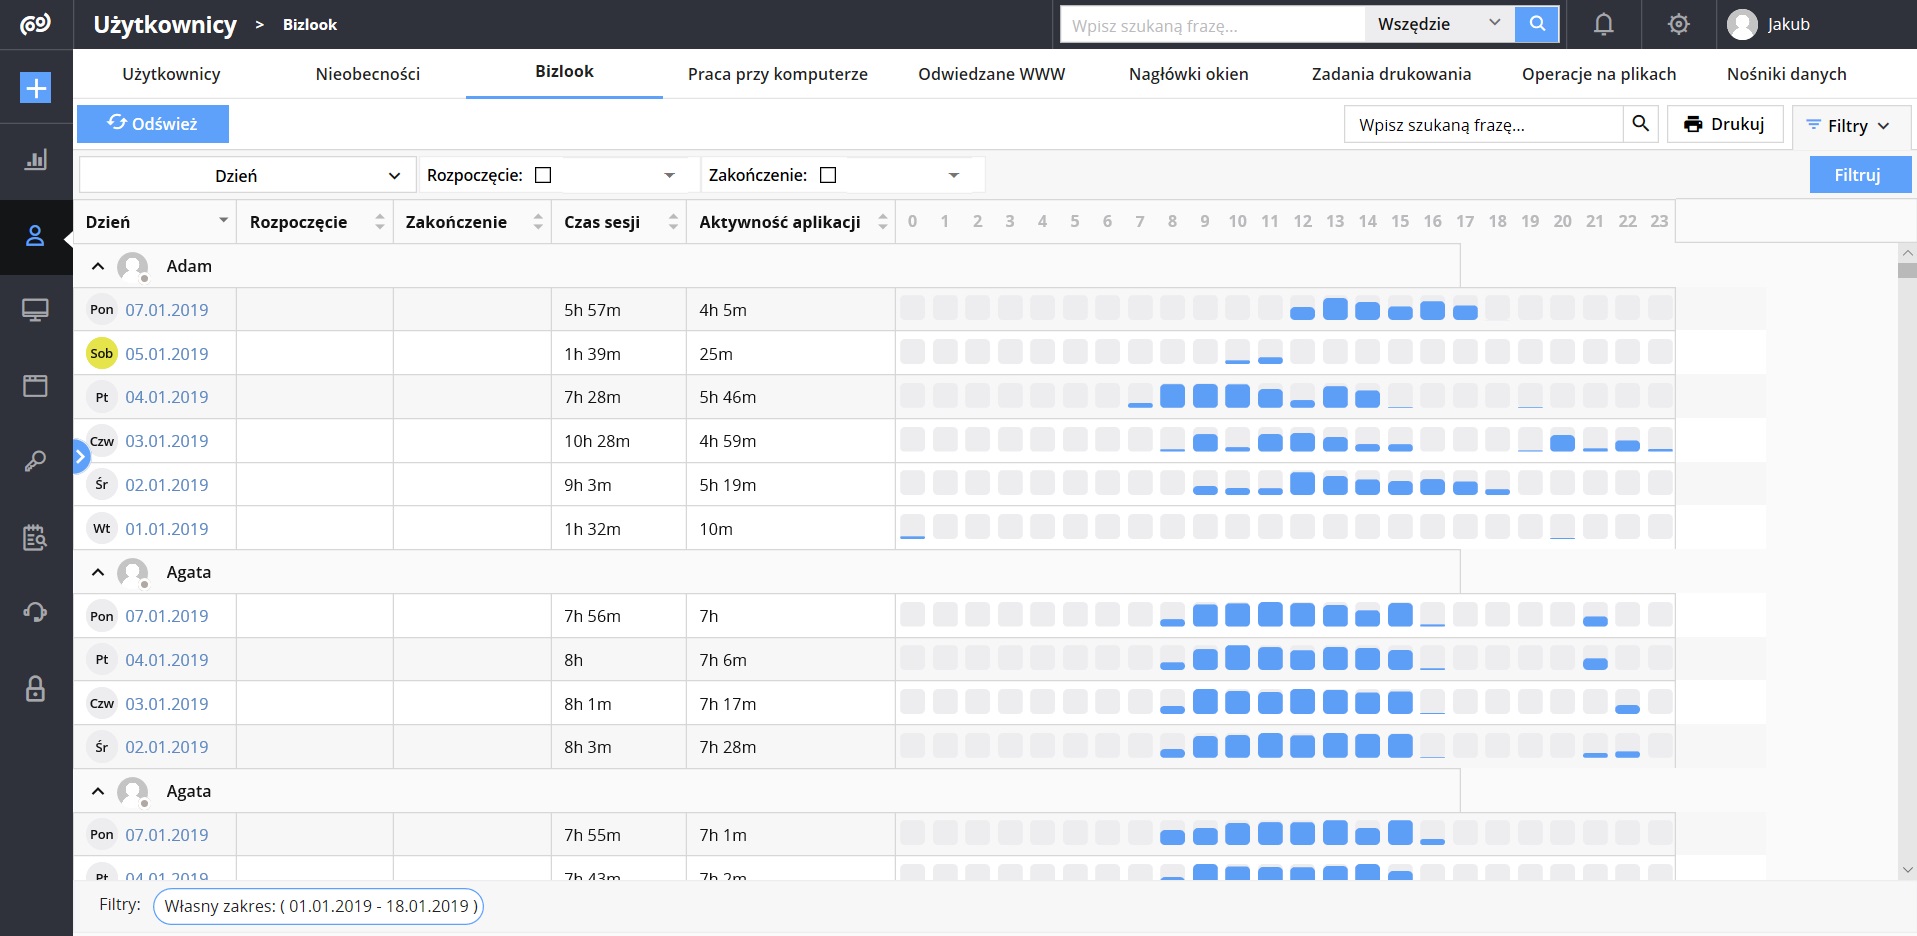Screen dimensions: 1917x936
Task: Sort the Aktywność aplikacji column using its arrows
Action: point(882,222)
